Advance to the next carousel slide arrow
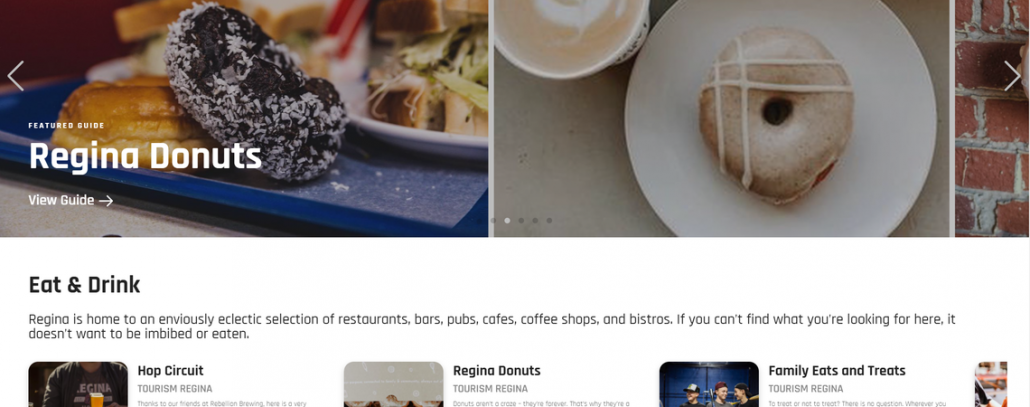 1012,75
